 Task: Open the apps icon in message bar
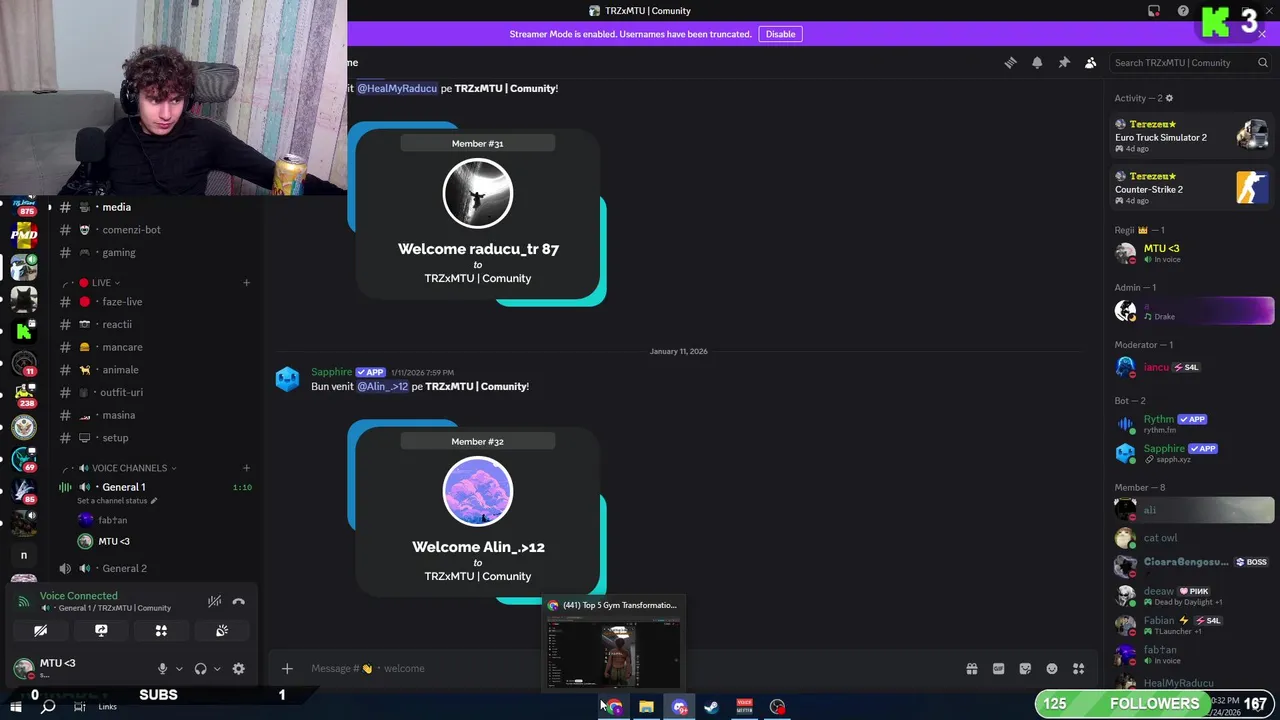click(1078, 668)
